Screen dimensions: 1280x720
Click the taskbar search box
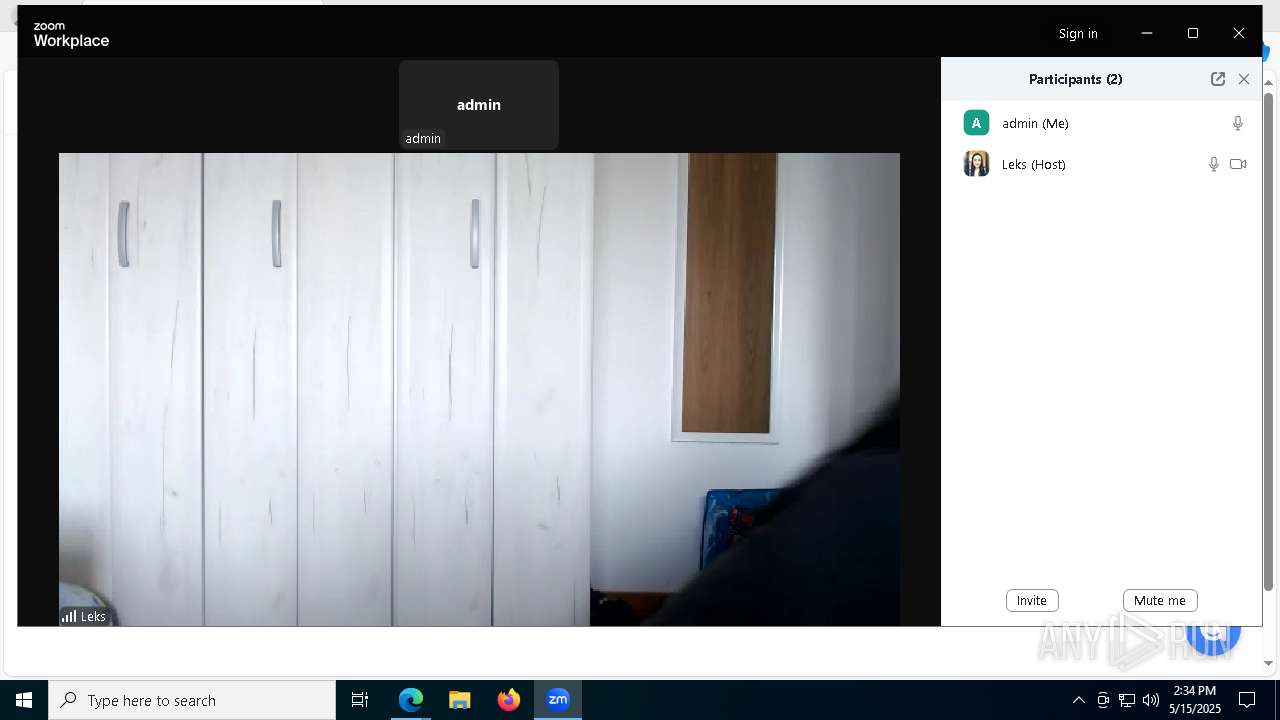pos(192,700)
